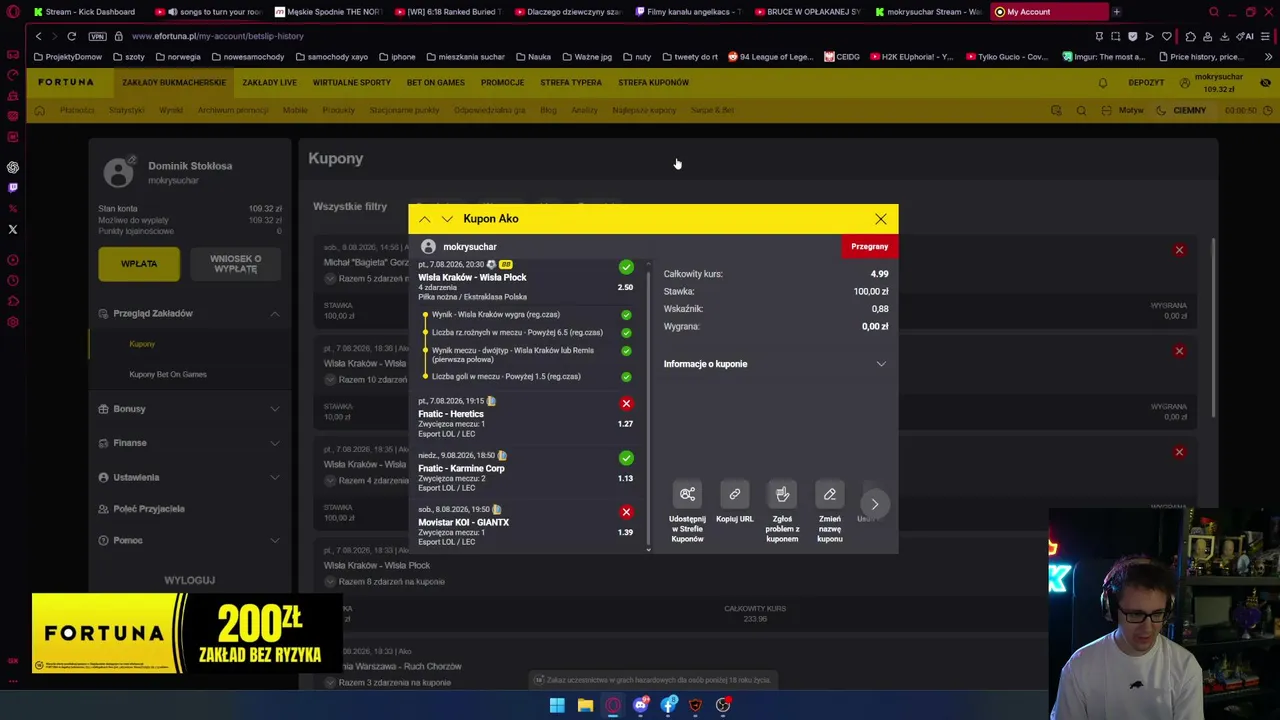1280x720 pixels.
Task: Click the Wniosek o wypłatę button
Action: click(236, 264)
